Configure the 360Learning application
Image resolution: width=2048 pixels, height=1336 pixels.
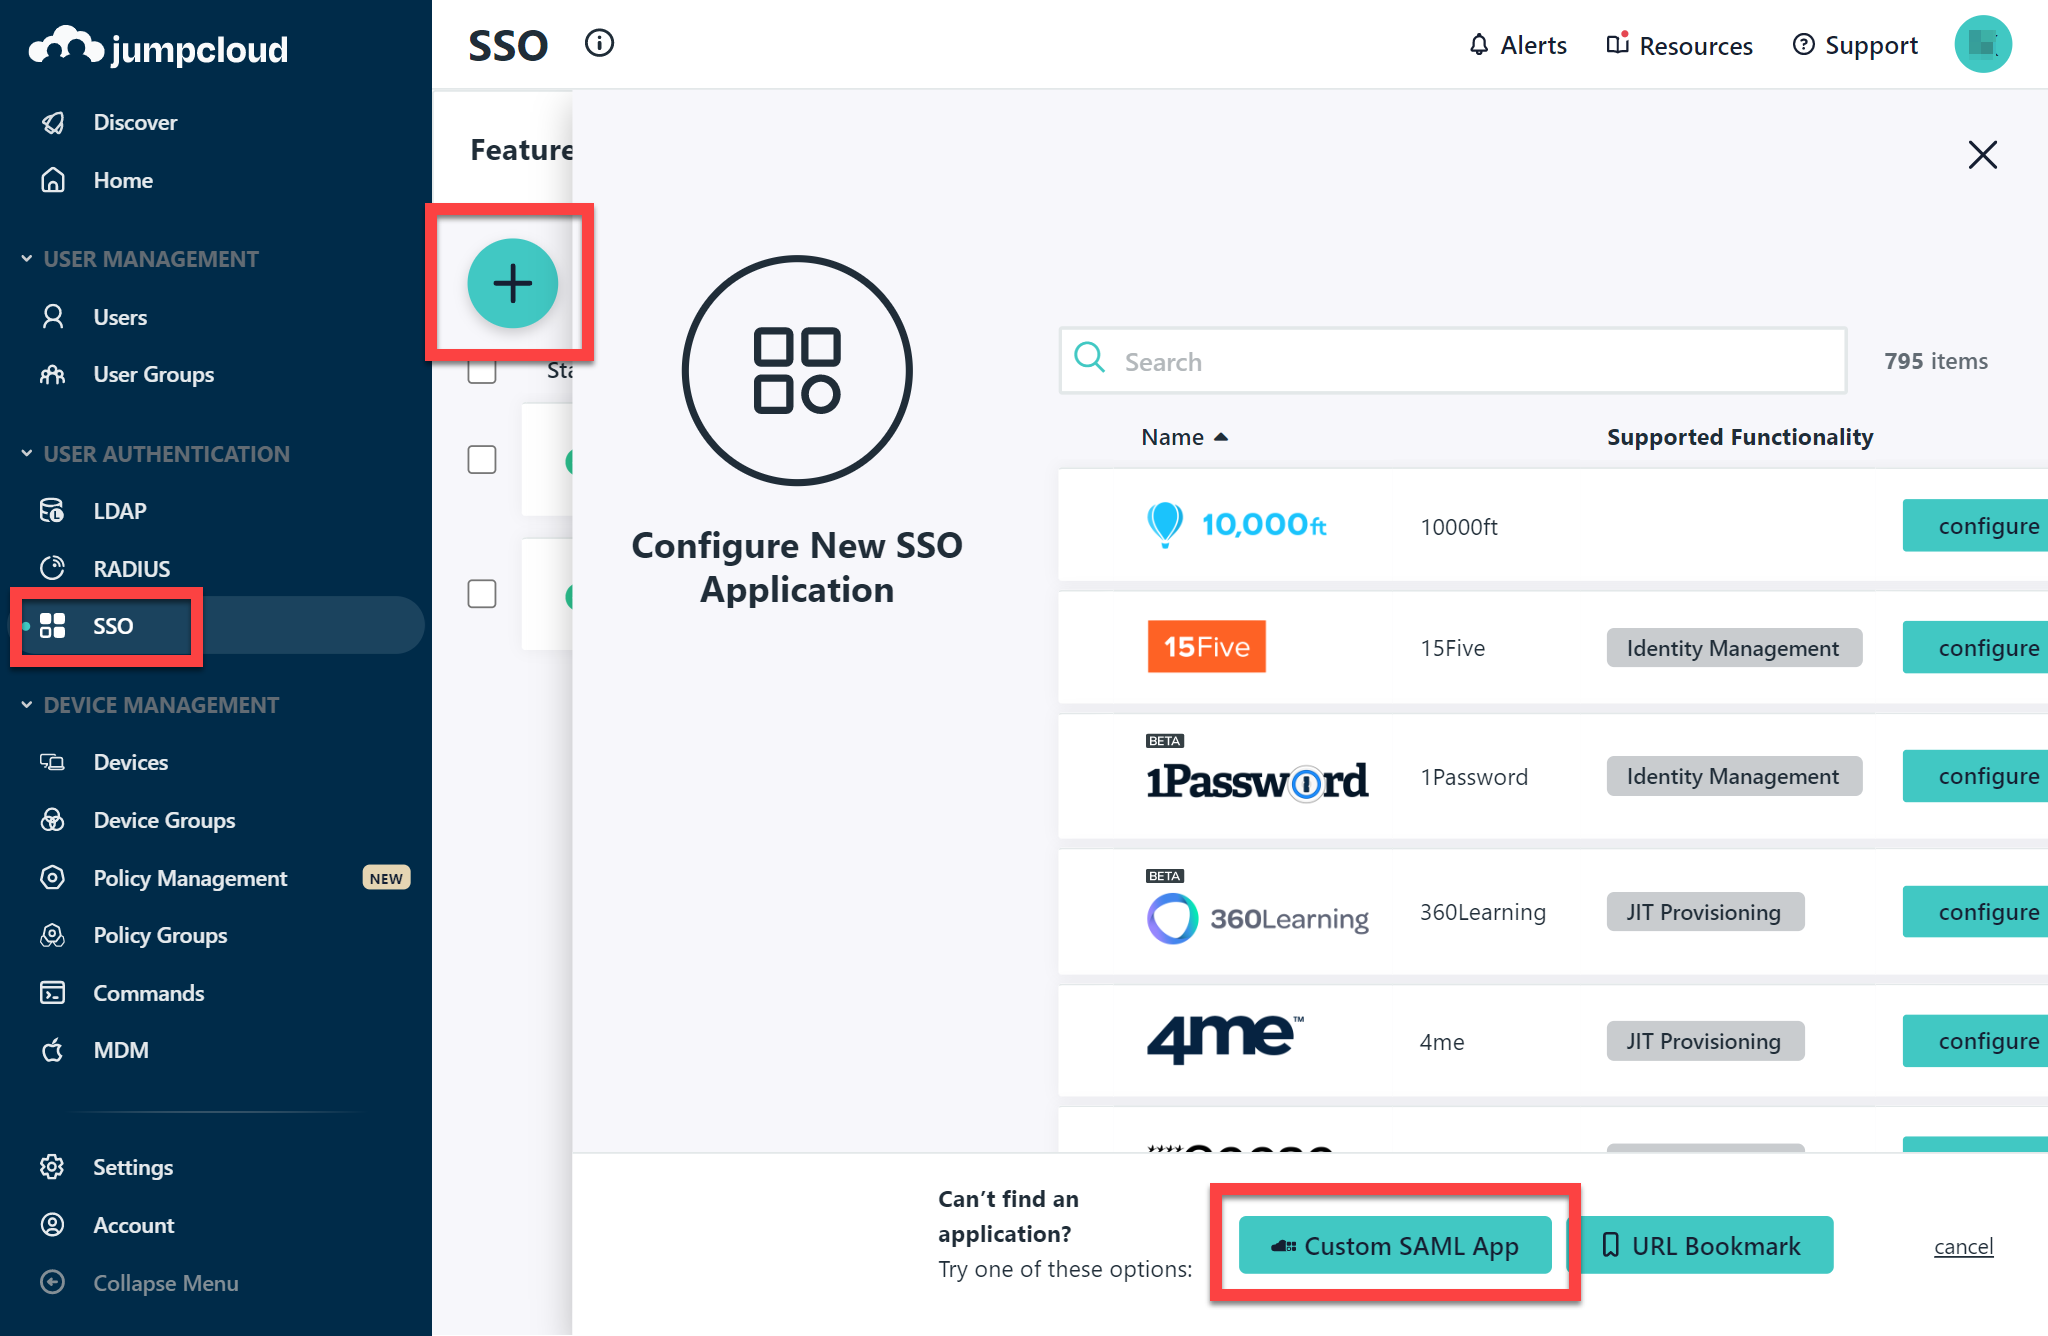pos(1975,911)
